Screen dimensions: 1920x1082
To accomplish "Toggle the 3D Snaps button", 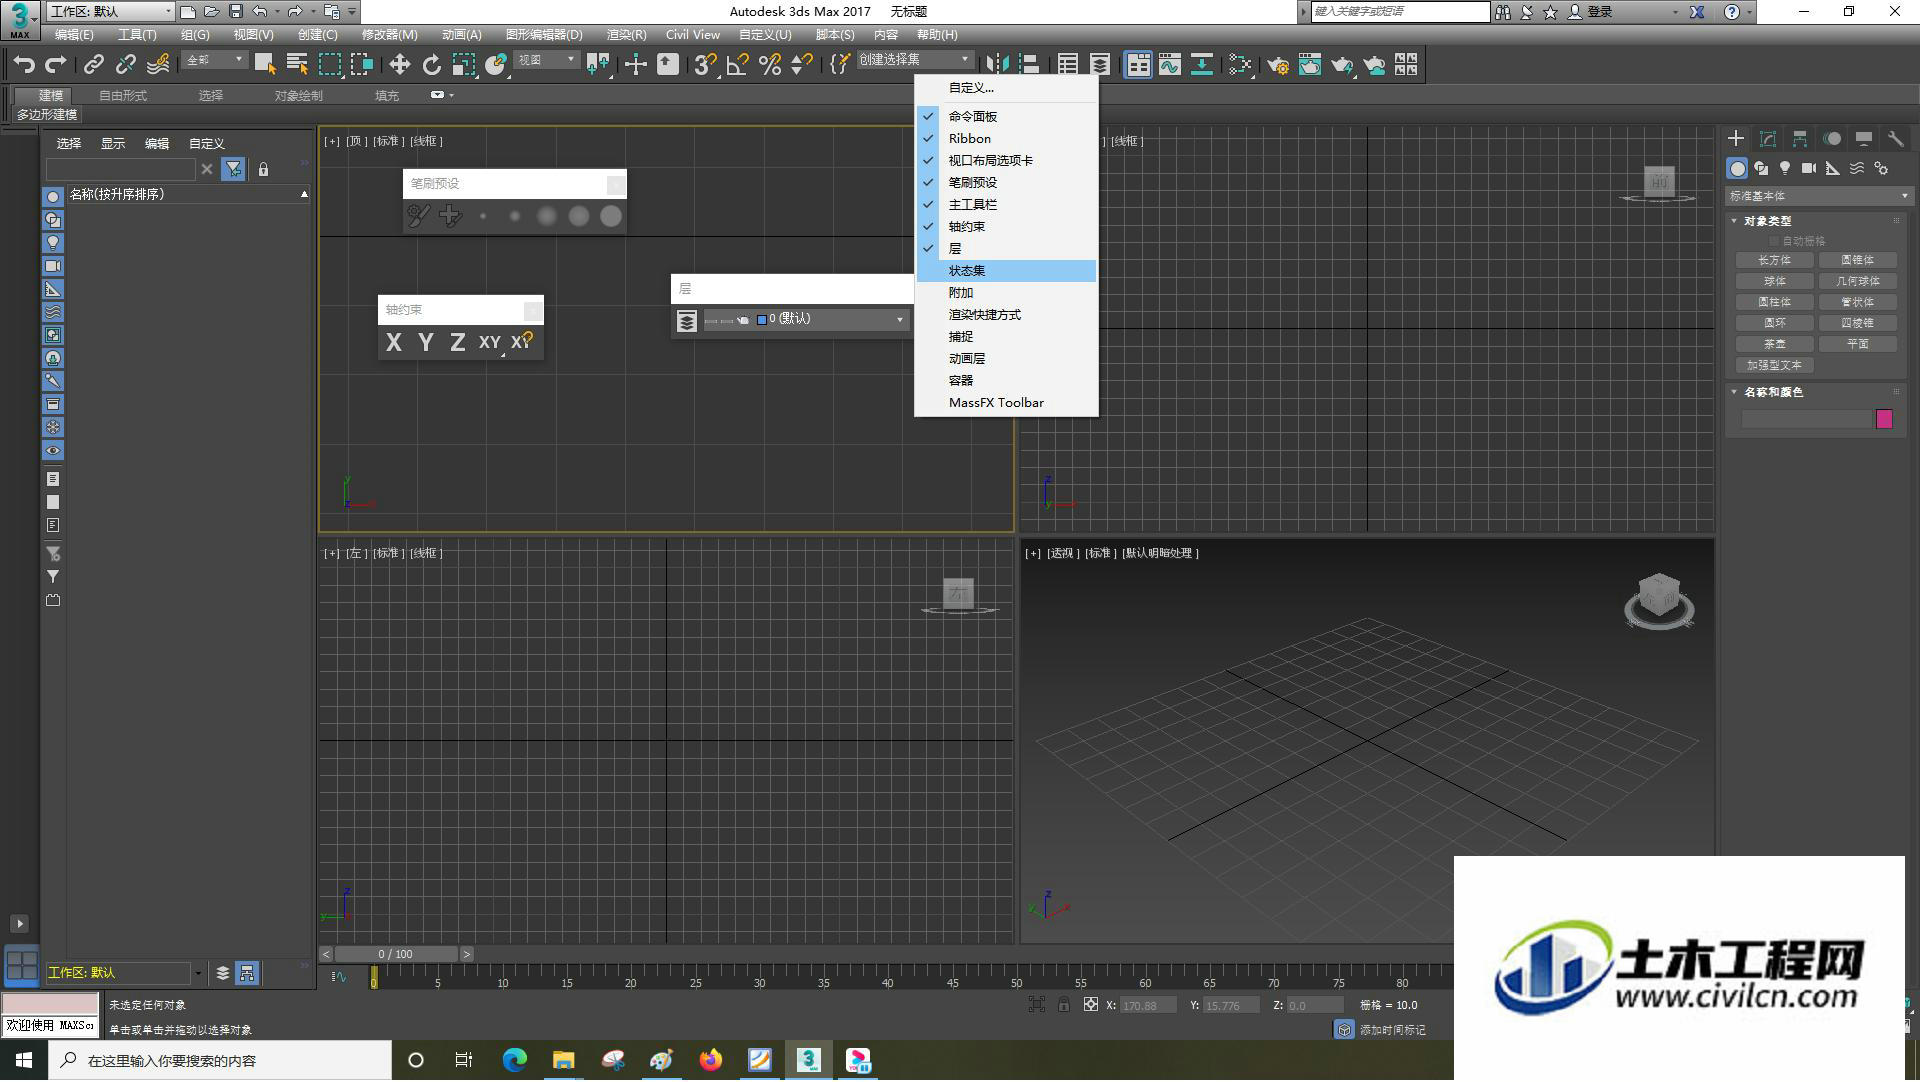I will (705, 65).
